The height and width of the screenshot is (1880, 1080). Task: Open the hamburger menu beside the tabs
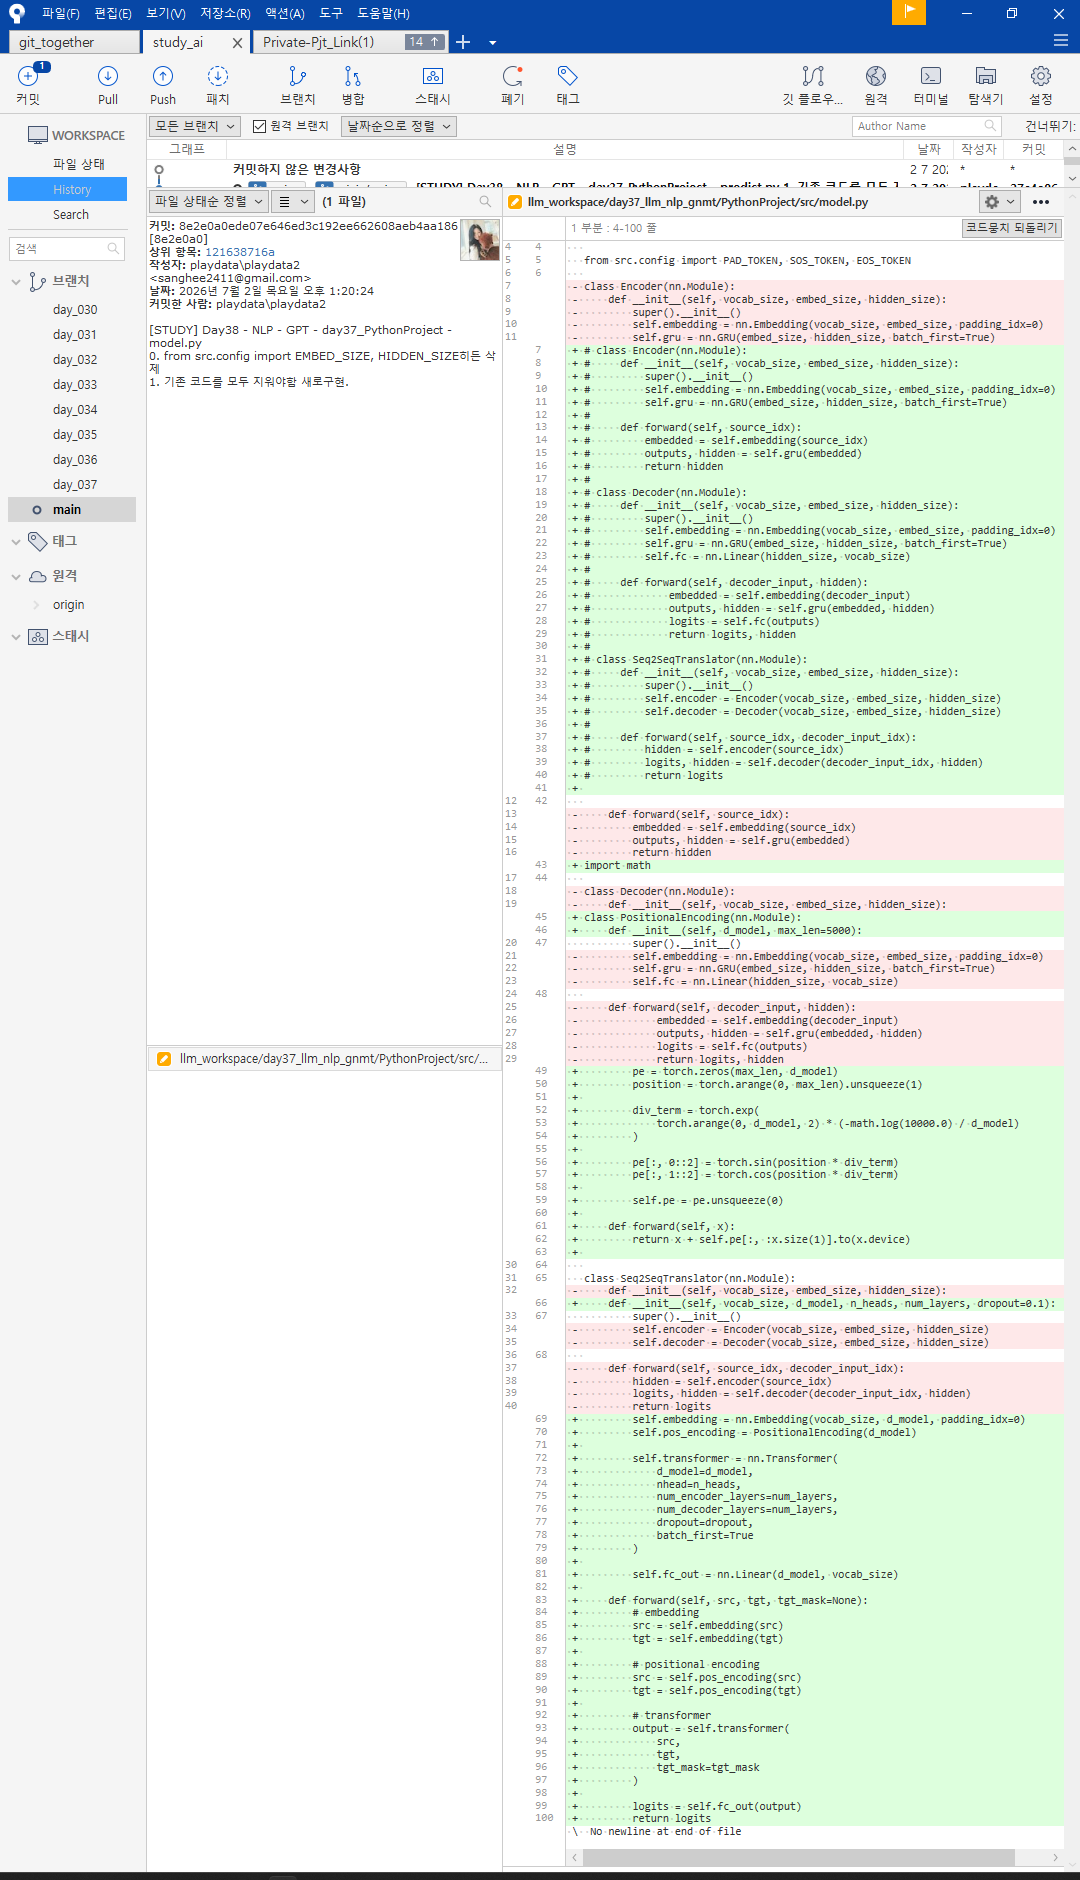click(x=1061, y=41)
